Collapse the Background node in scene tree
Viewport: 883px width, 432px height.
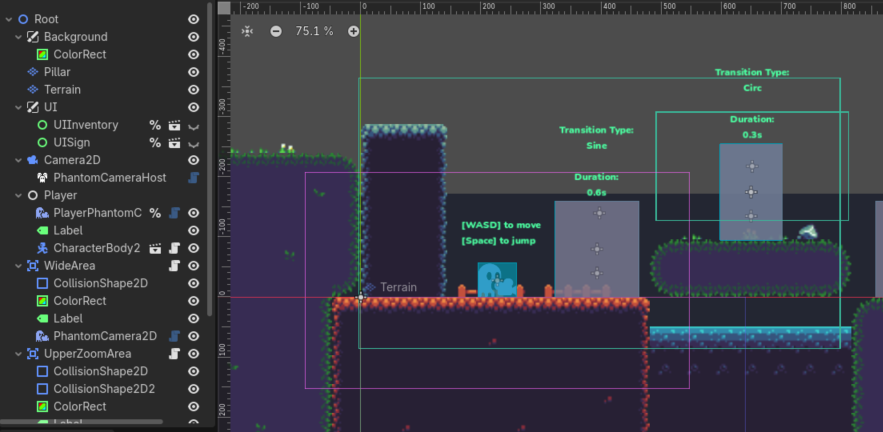pyautogui.click(x=19, y=37)
